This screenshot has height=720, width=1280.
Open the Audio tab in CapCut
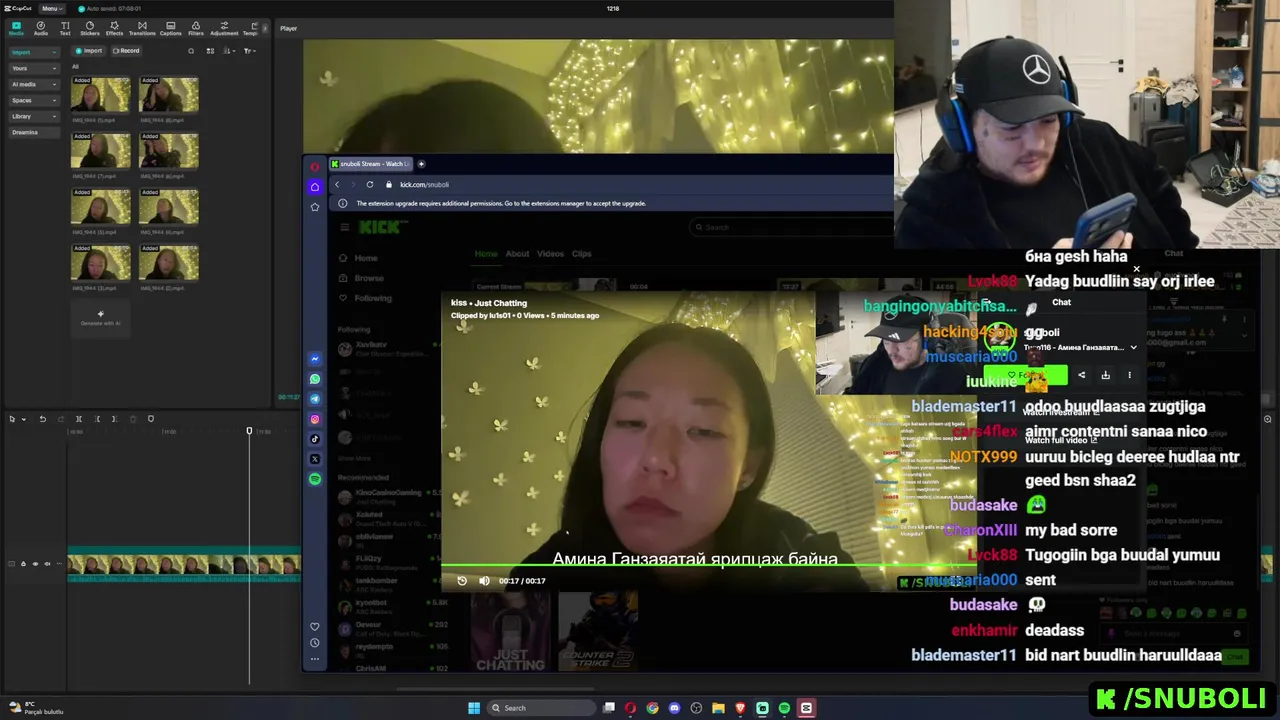[x=41, y=28]
